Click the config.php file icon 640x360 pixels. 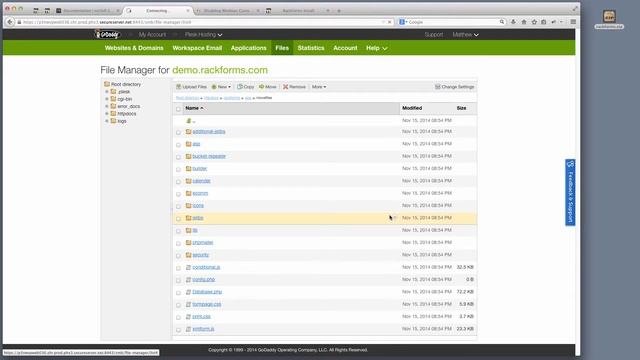[189, 280]
